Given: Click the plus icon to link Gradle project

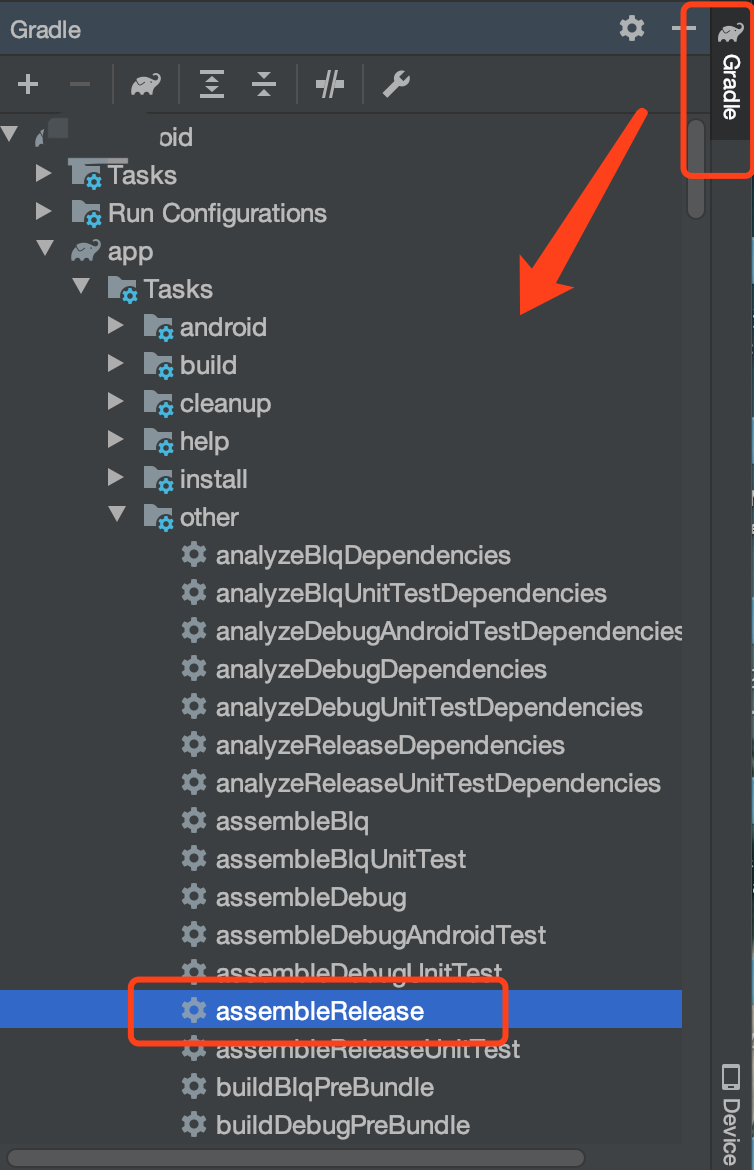Looking at the screenshot, I should pos(28,85).
